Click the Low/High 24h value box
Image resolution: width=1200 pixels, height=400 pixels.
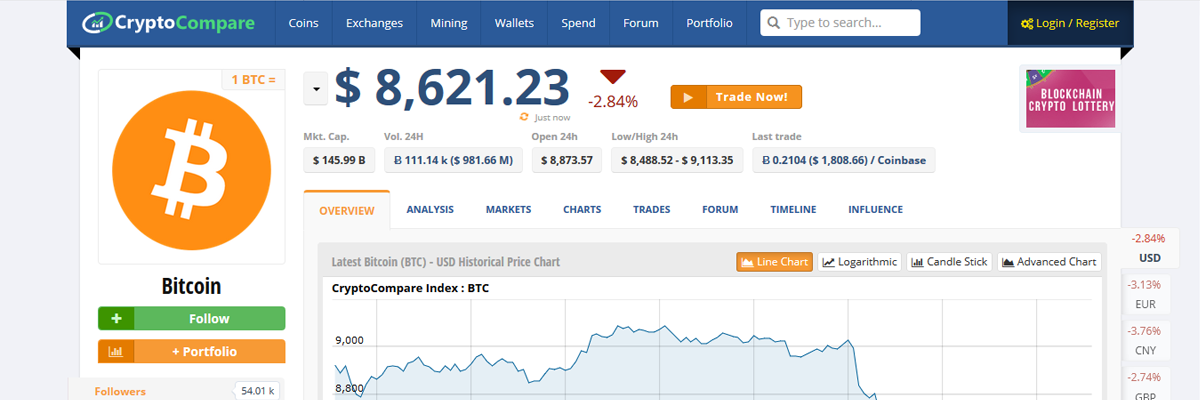(677, 160)
